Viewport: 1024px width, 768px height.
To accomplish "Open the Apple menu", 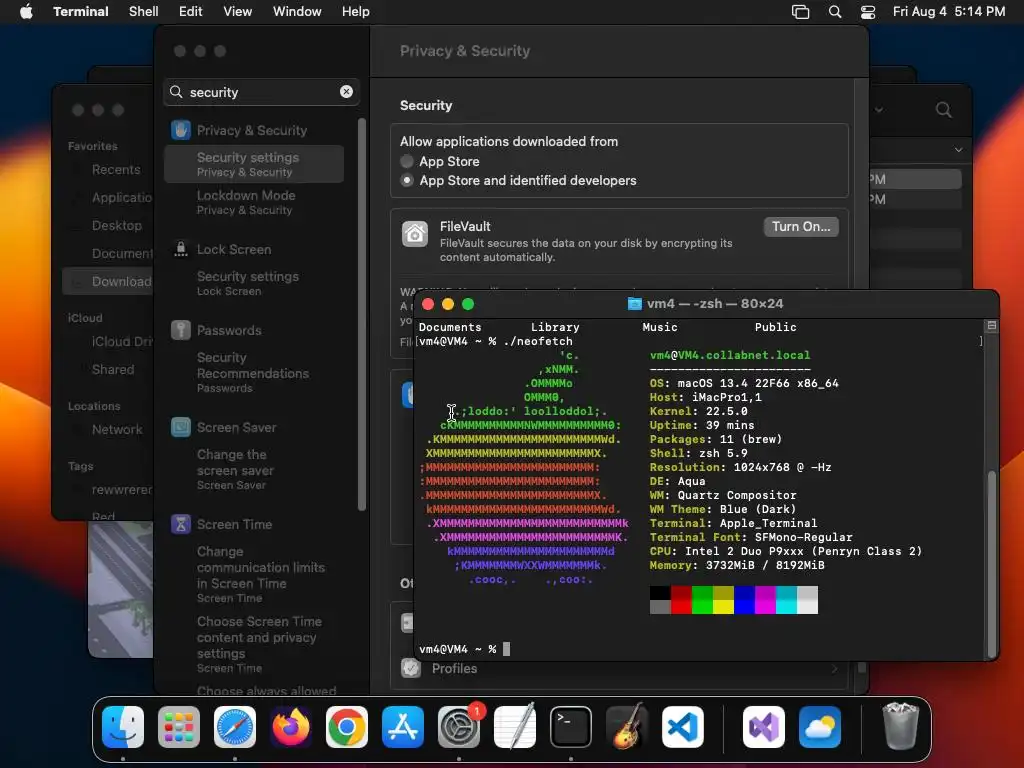I will [x=26, y=12].
